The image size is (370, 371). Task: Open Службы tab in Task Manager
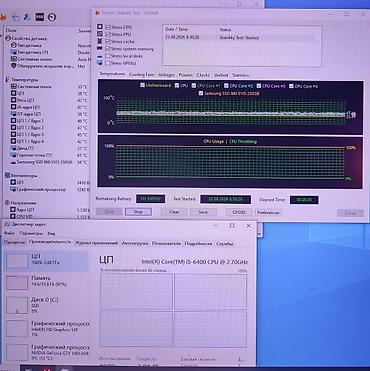coord(224,244)
